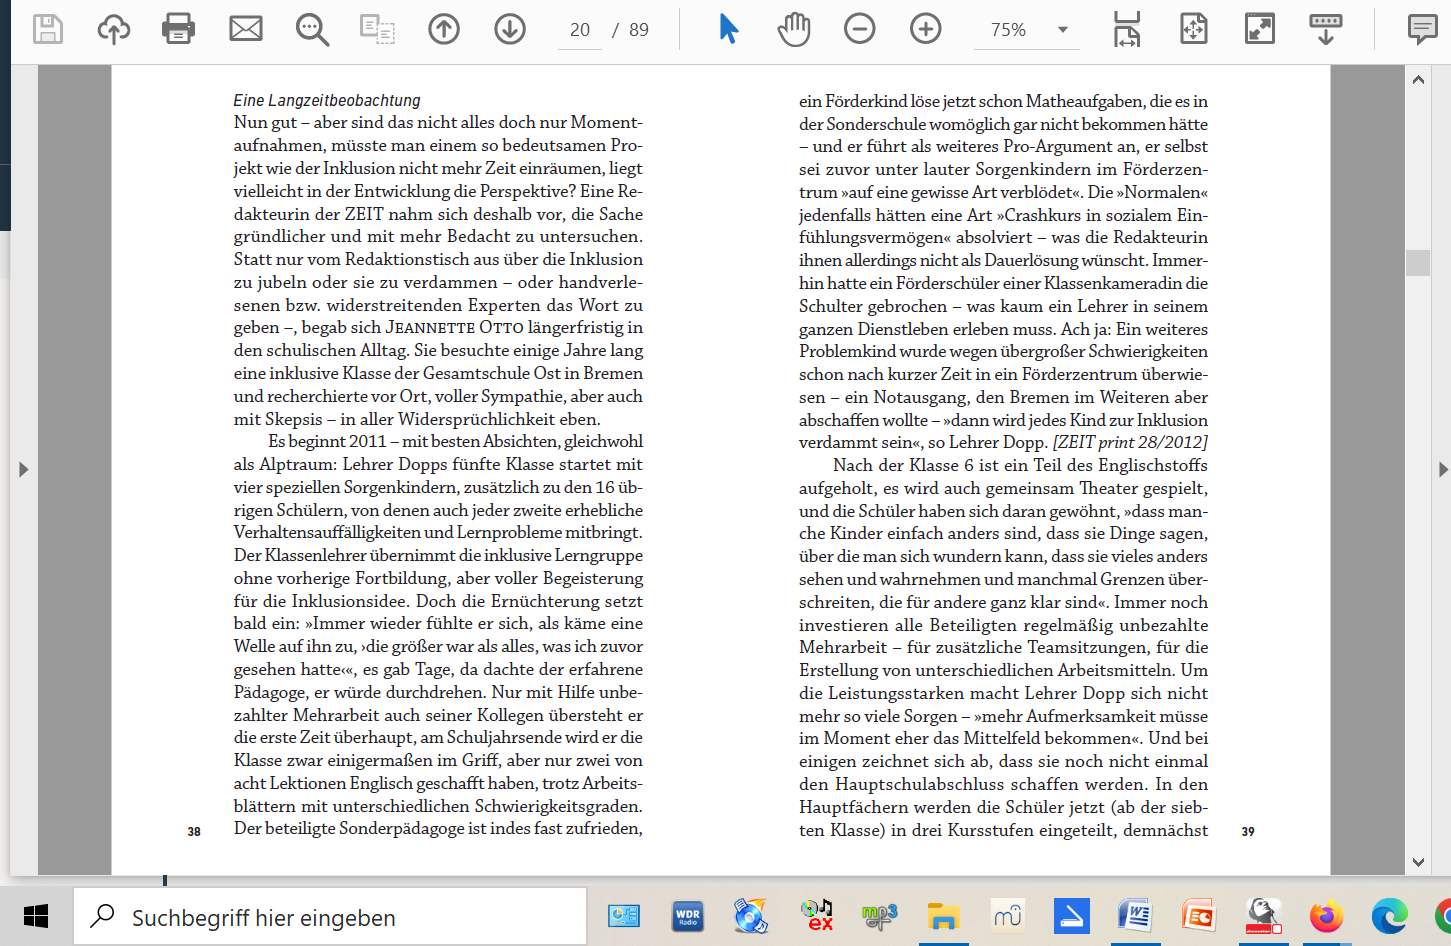
Task: Activate the arrow selection tool
Action: pos(728,29)
